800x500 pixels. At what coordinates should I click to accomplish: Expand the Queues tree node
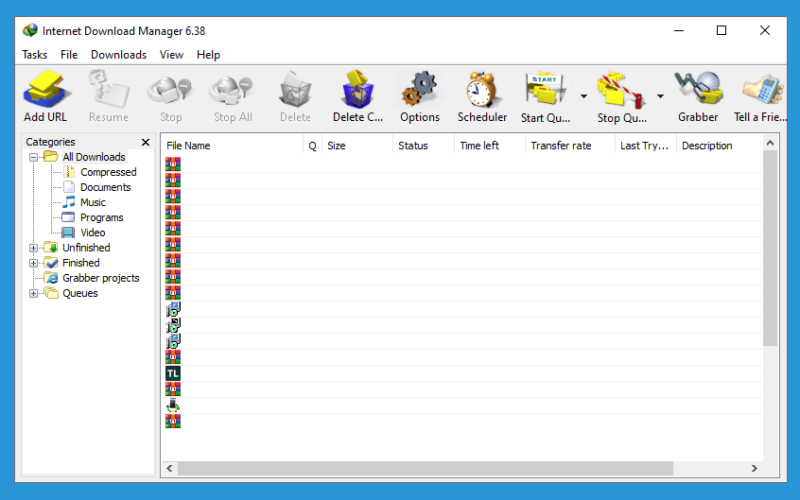(34, 294)
